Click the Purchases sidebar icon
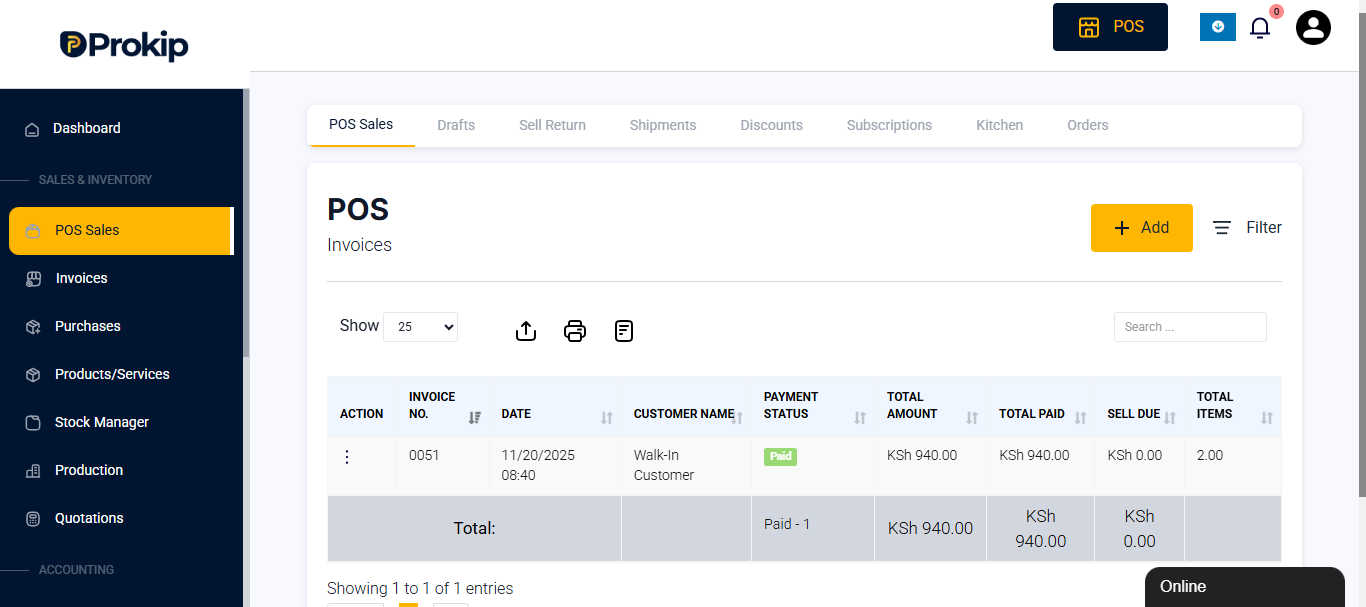The height and width of the screenshot is (607, 1366). coord(33,327)
